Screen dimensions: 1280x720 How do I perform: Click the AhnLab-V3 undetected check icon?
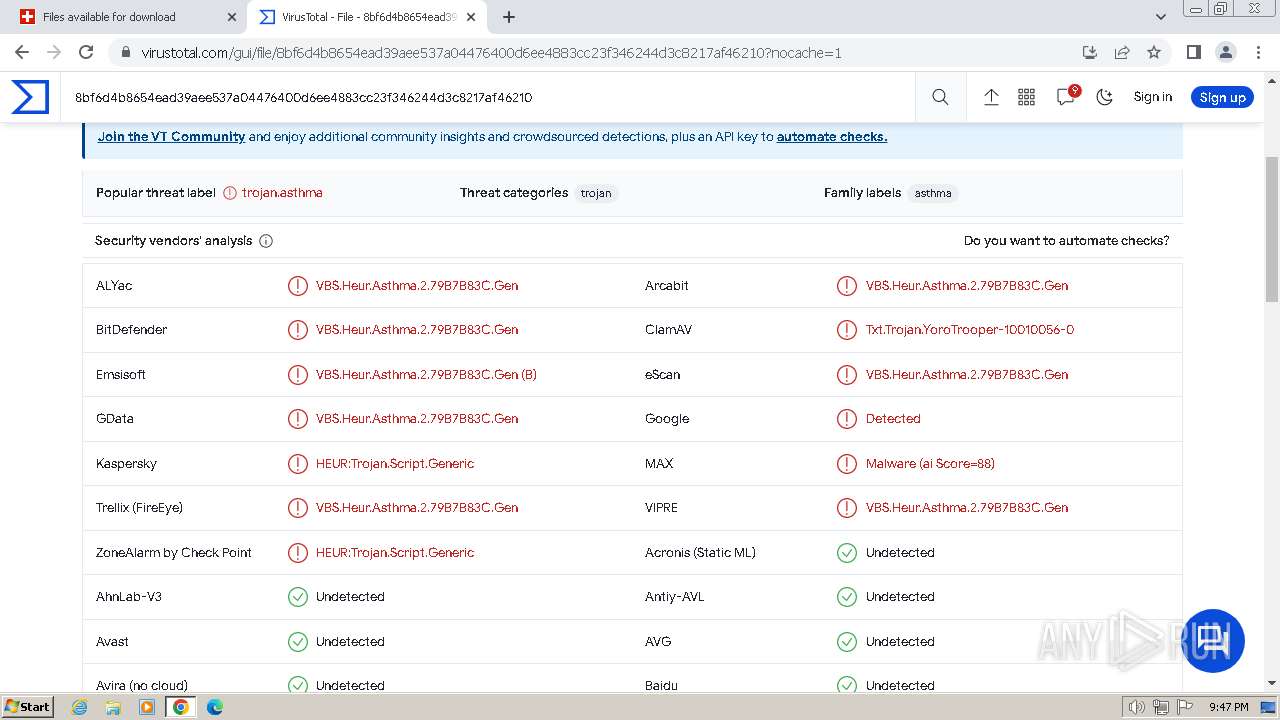pos(298,597)
